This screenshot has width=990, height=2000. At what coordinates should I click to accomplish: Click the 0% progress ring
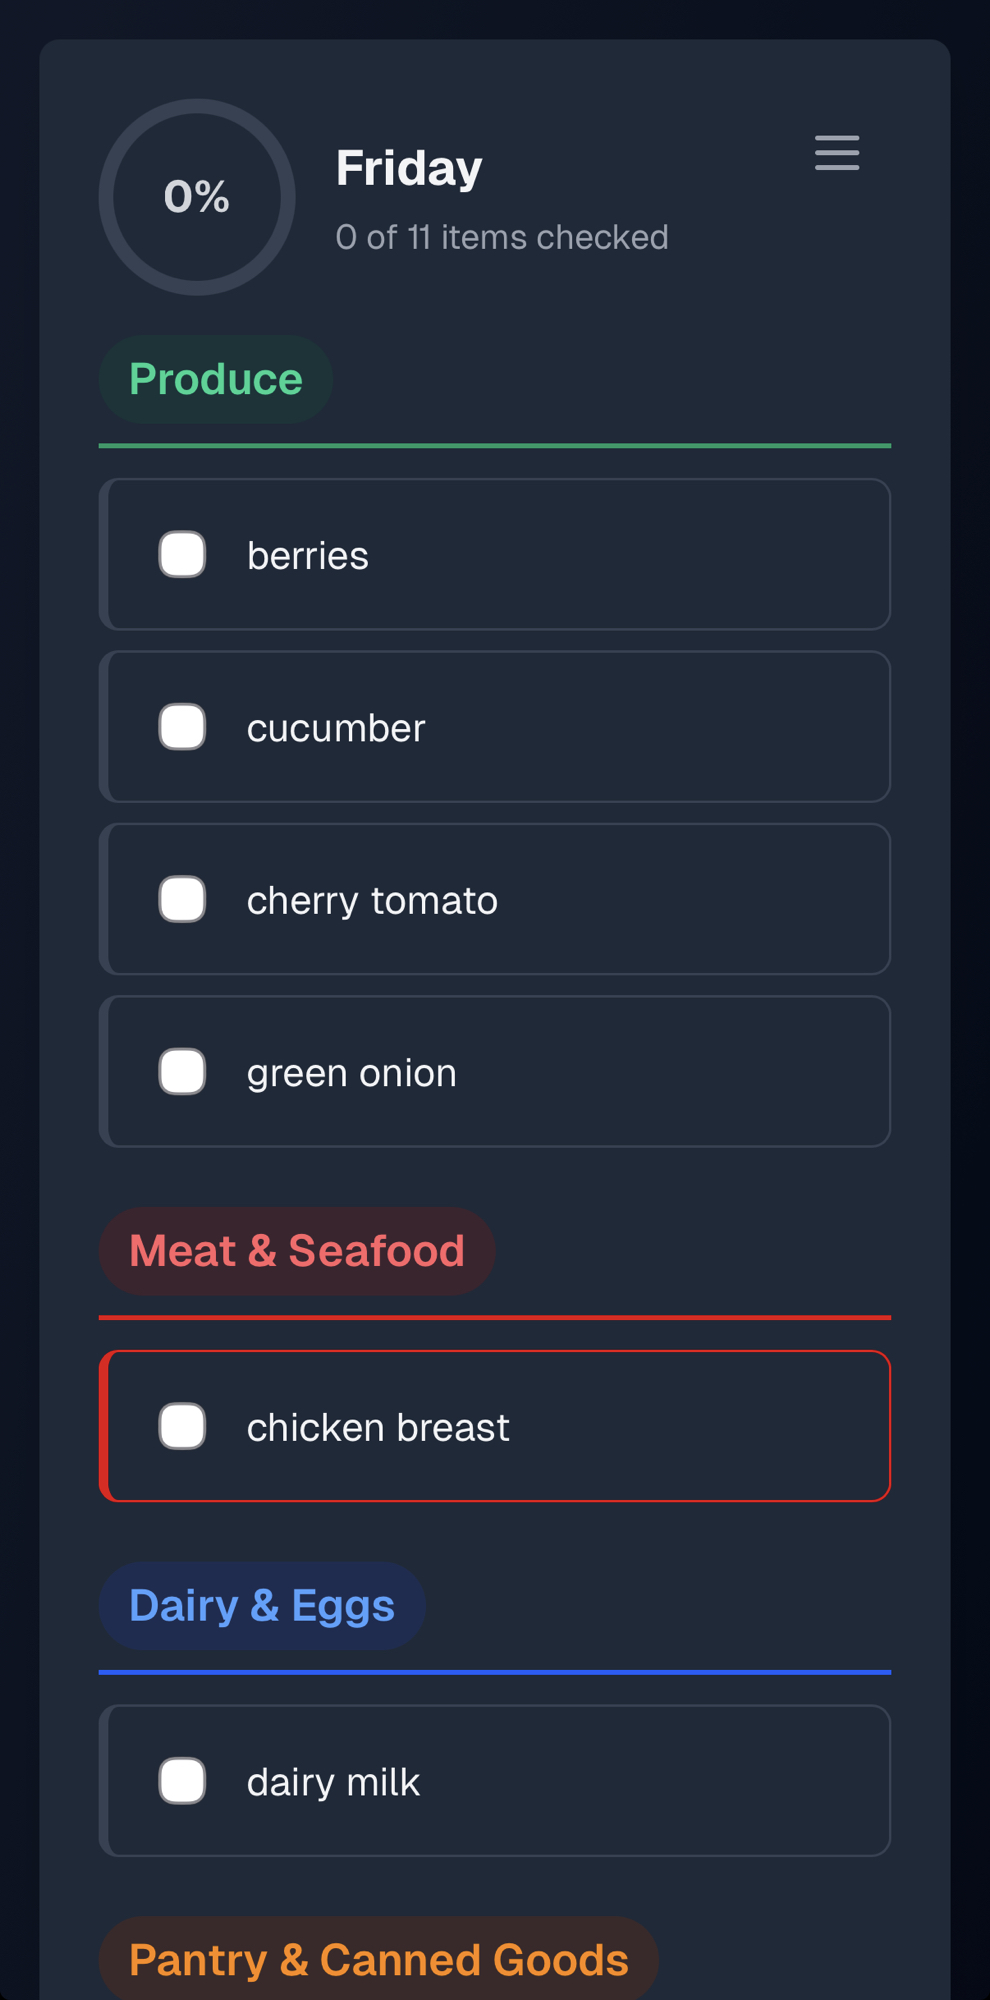[197, 197]
